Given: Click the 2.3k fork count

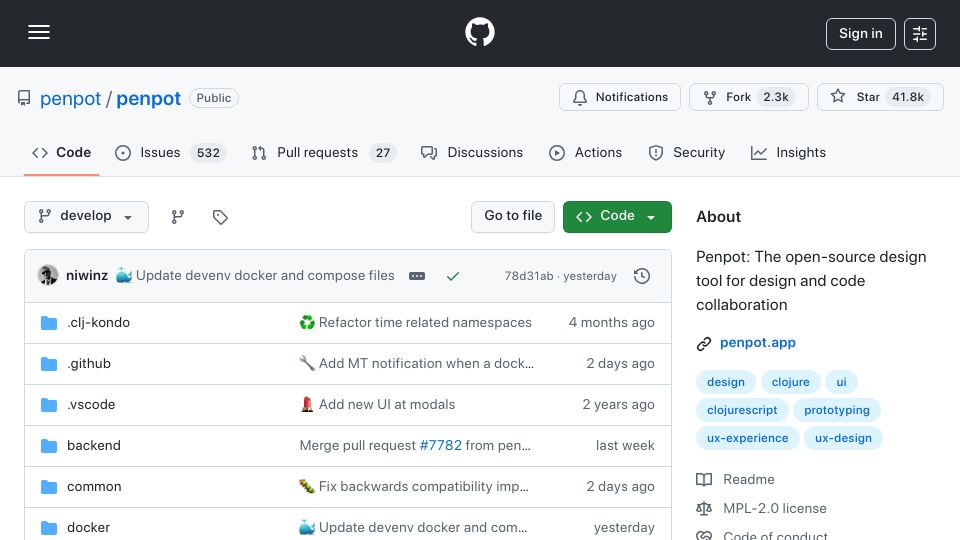Looking at the screenshot, I should [776, 97].
